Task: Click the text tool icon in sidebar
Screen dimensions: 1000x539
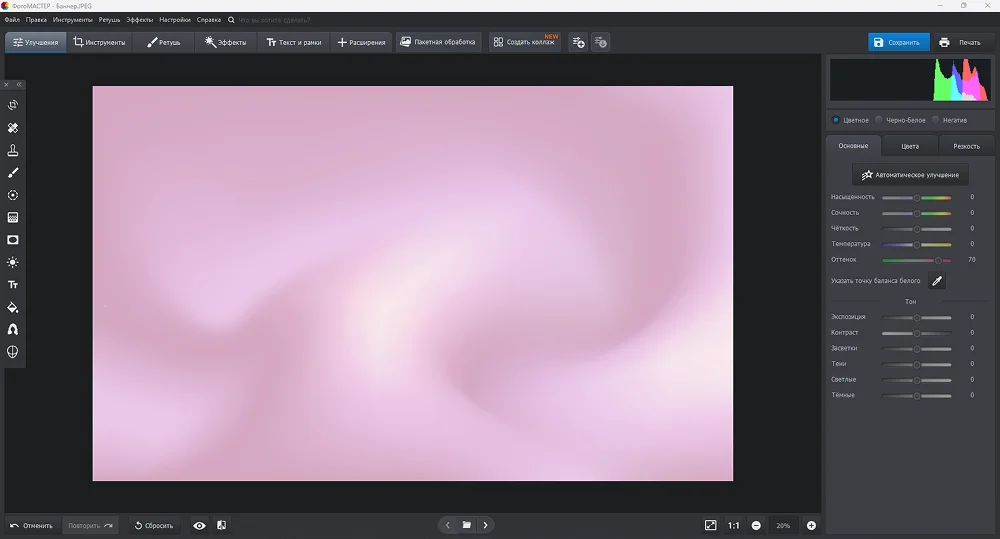Action: (13, 285)
